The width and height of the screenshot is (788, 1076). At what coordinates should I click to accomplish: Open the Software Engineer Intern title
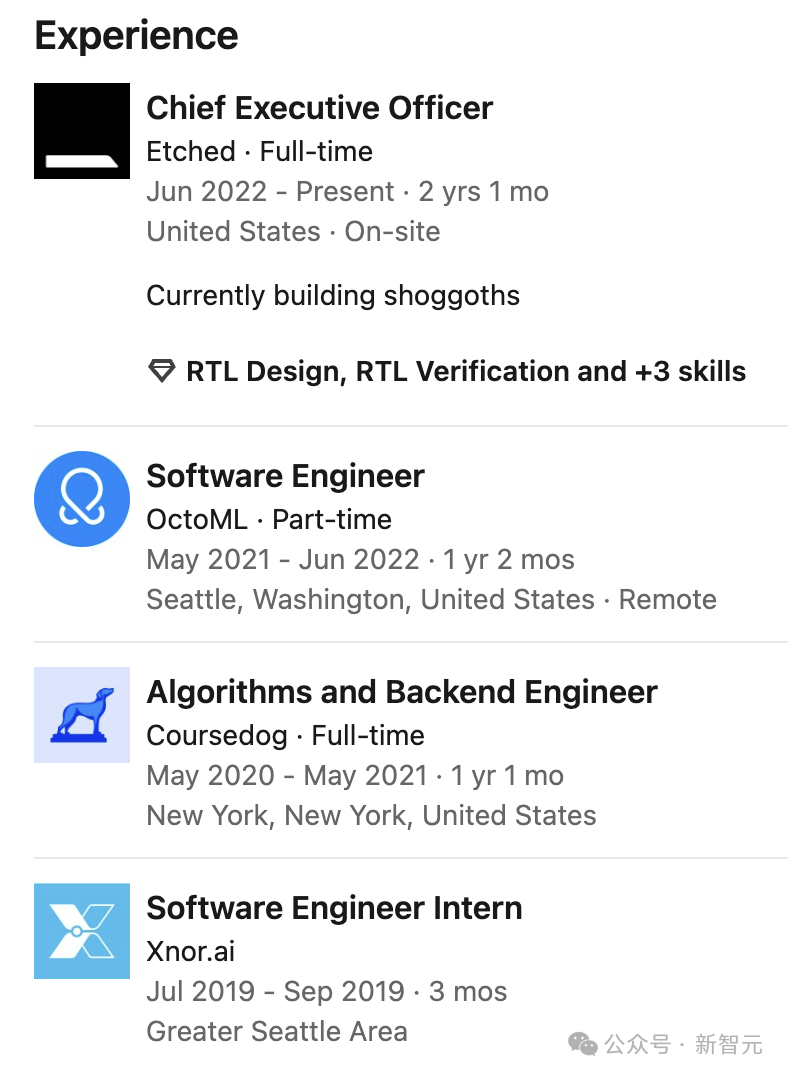tap(335, 908)
